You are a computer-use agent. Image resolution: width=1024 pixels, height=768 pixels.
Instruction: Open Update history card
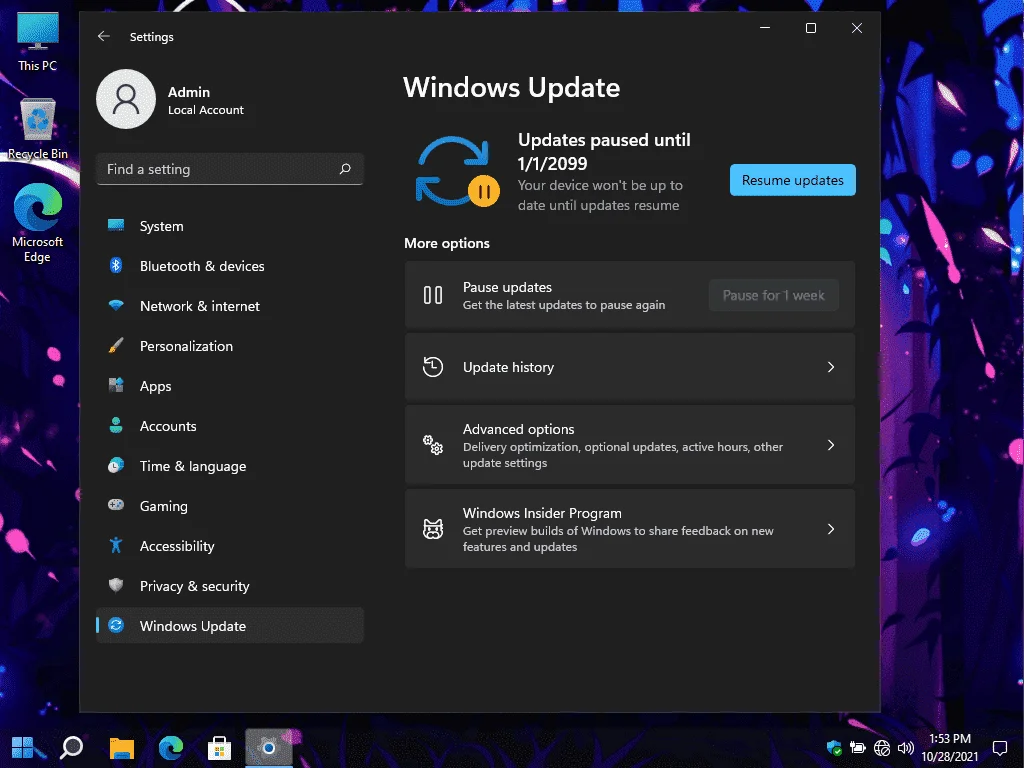[x=630, y=366]
